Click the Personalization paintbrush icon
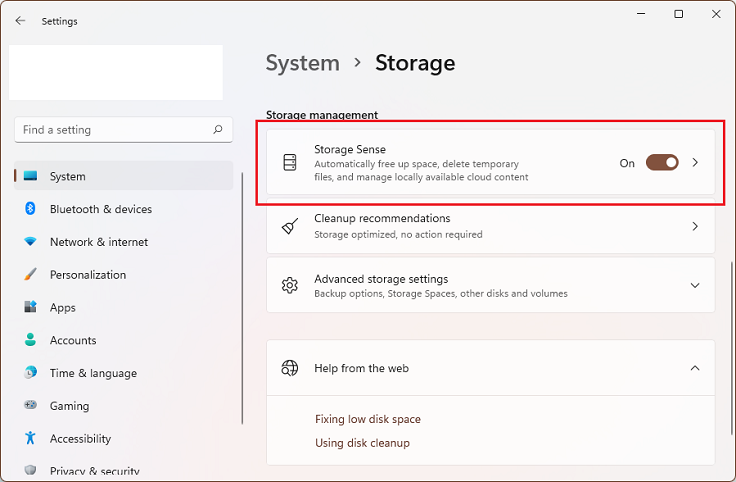 (31, 274)
